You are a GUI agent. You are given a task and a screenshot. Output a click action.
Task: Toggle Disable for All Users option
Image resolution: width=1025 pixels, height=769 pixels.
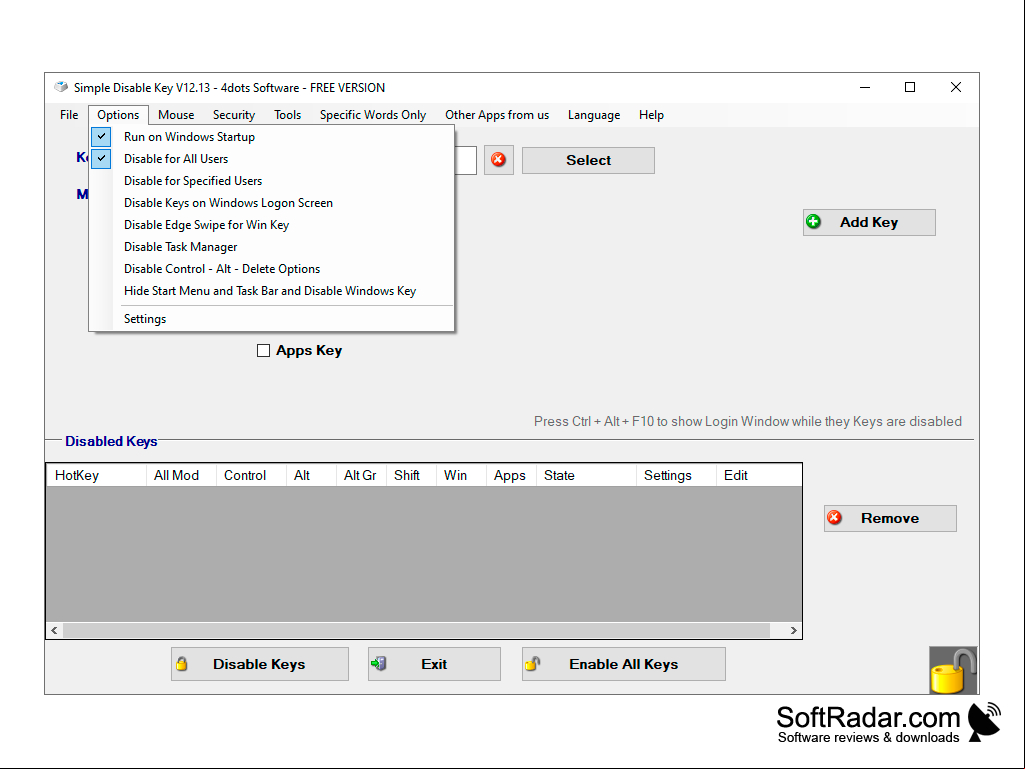(272, 159)
